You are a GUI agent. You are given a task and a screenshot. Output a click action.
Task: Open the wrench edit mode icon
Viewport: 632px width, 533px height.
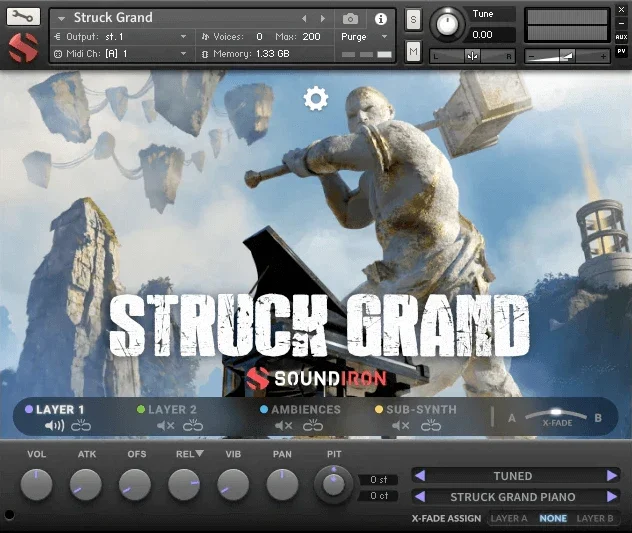[x=23, y=16]
